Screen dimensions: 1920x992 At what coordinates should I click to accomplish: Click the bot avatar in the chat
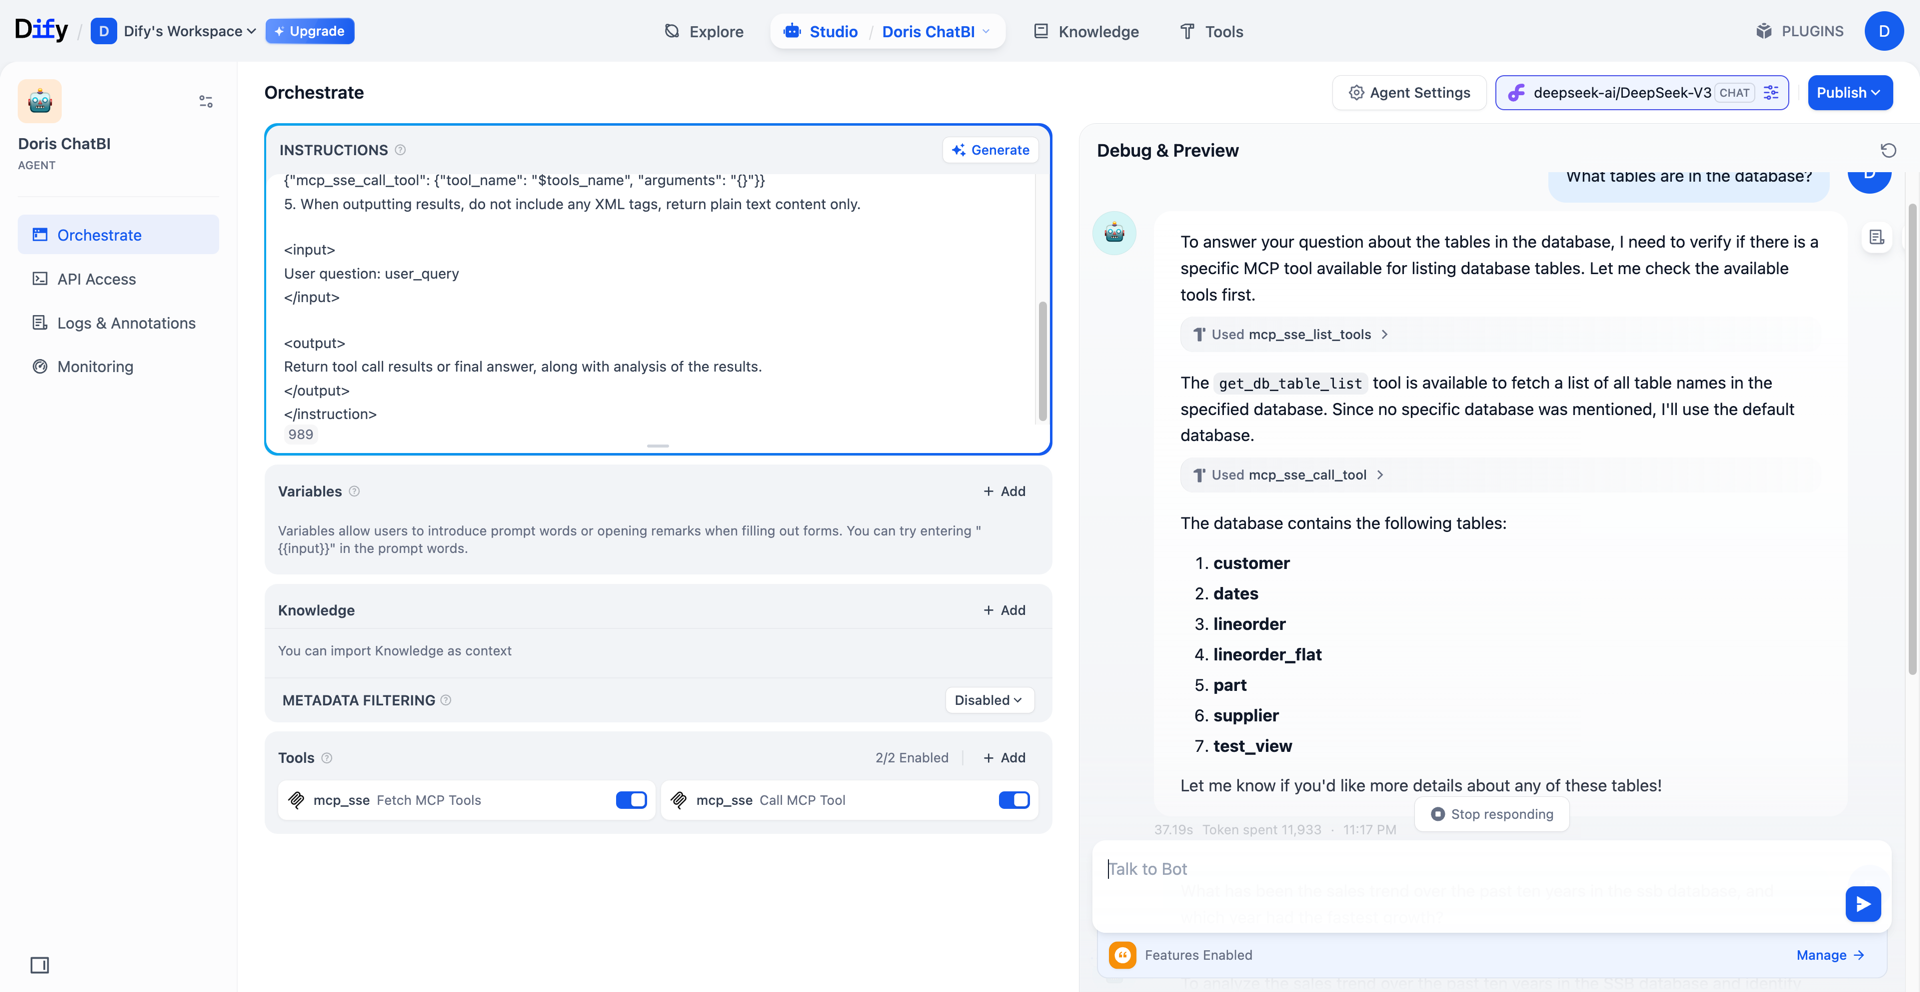click(1114, 233)
